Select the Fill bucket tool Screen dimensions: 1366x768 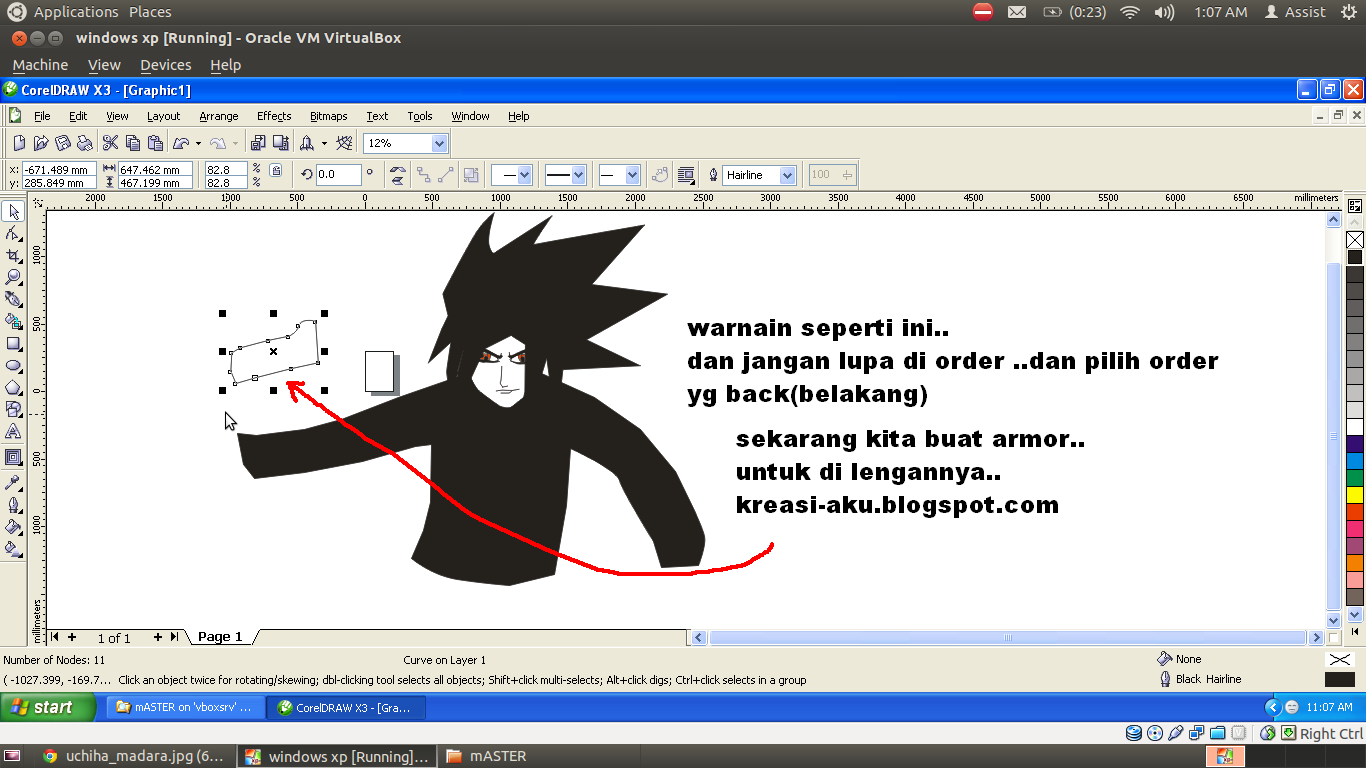click(13, 526)
